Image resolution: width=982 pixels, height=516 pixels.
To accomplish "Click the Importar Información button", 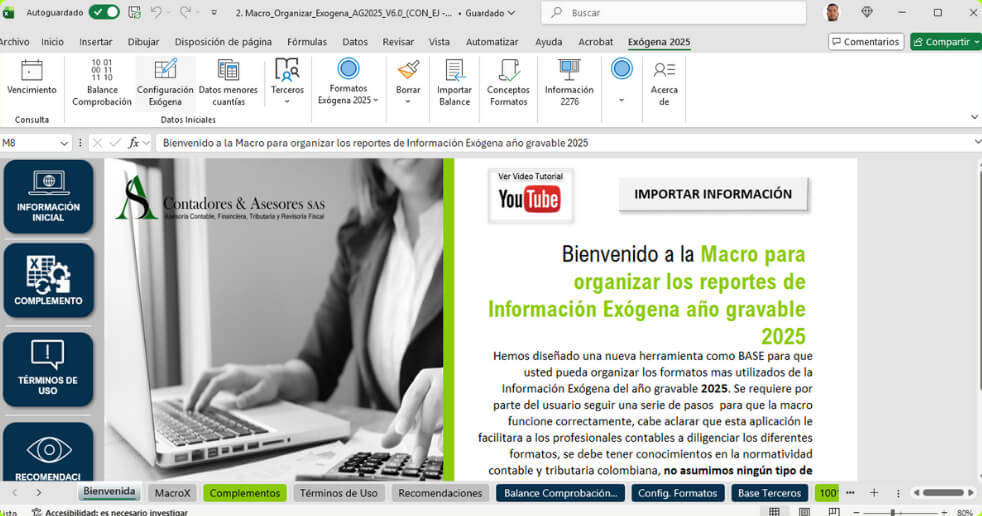I will (x=713, y=194).
